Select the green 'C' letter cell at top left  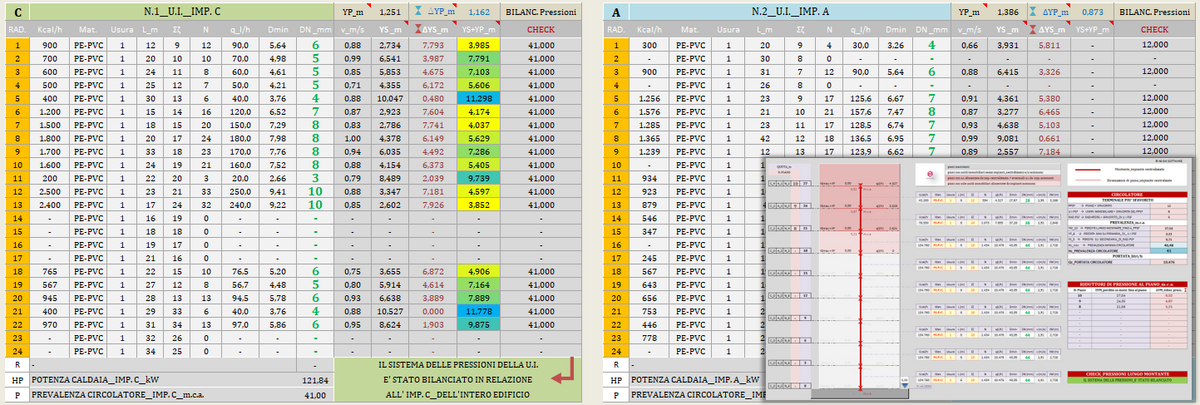coord(15,13)
